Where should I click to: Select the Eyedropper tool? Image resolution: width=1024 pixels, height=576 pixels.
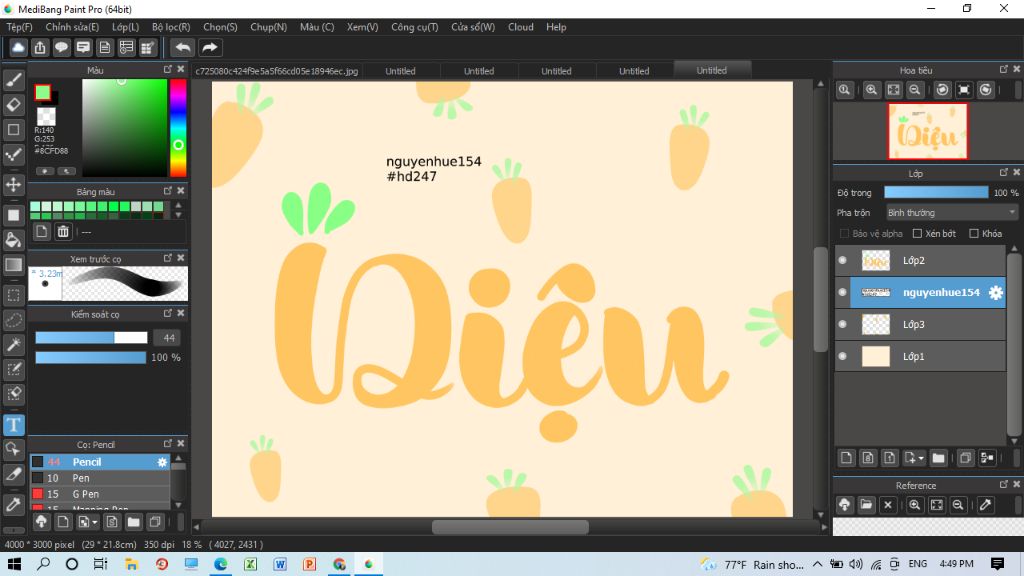(x=14, y=504)
